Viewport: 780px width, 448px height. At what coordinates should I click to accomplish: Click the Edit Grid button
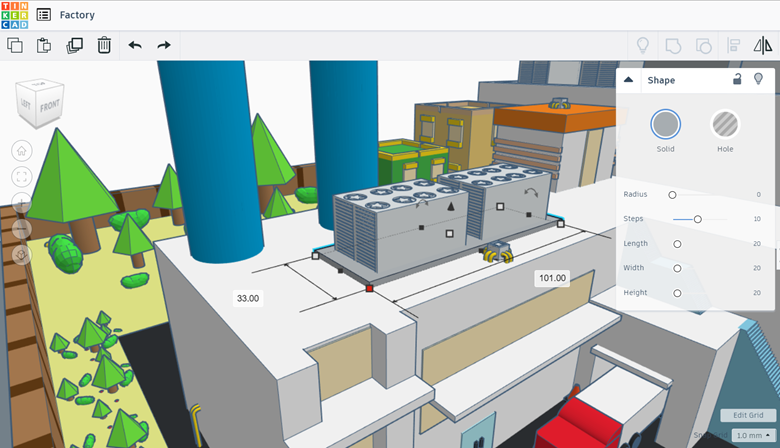pos(748,415)
